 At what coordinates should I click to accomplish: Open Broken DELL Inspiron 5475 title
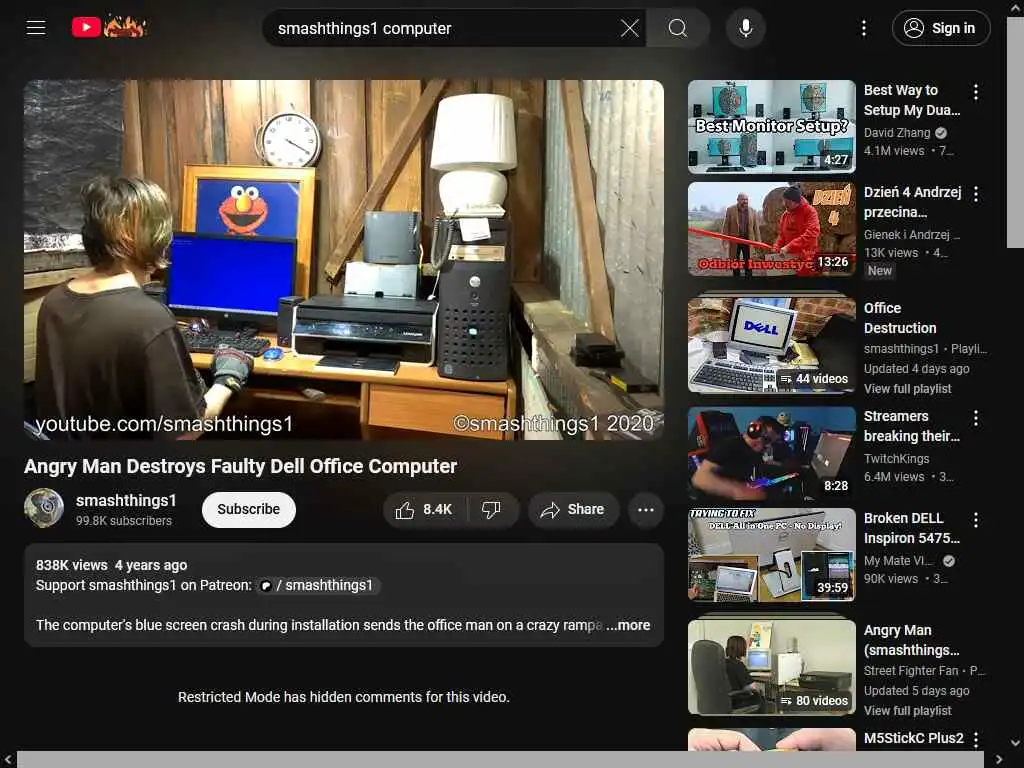point(912,528)
